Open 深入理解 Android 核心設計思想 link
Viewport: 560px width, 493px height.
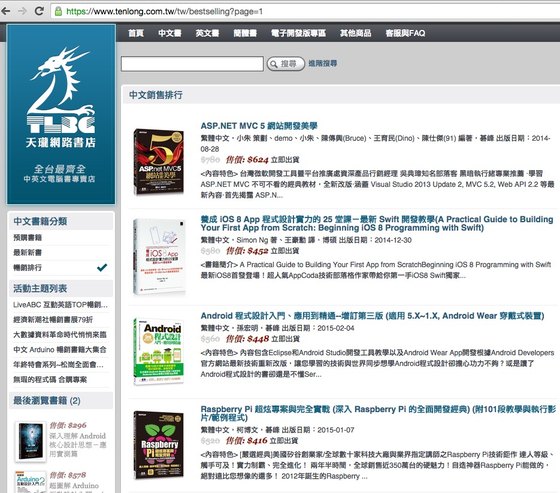77,445
